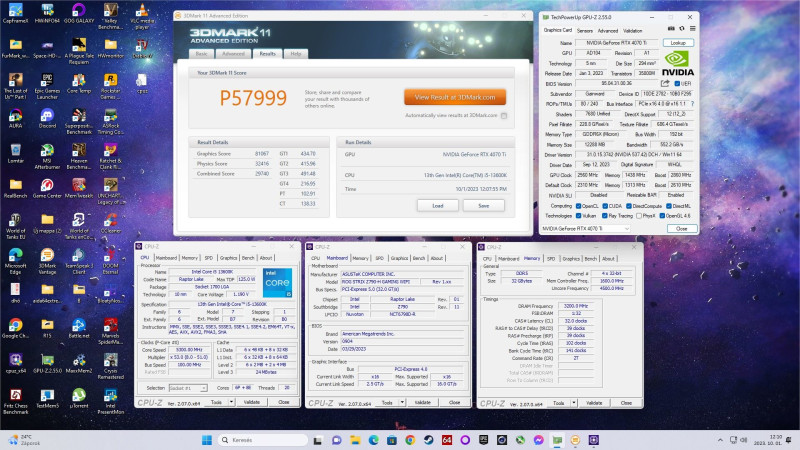The width and height of the screenshot is (800, 450).
Task: Select the Core Temp desktop icon
Action: tap(79, 84)
